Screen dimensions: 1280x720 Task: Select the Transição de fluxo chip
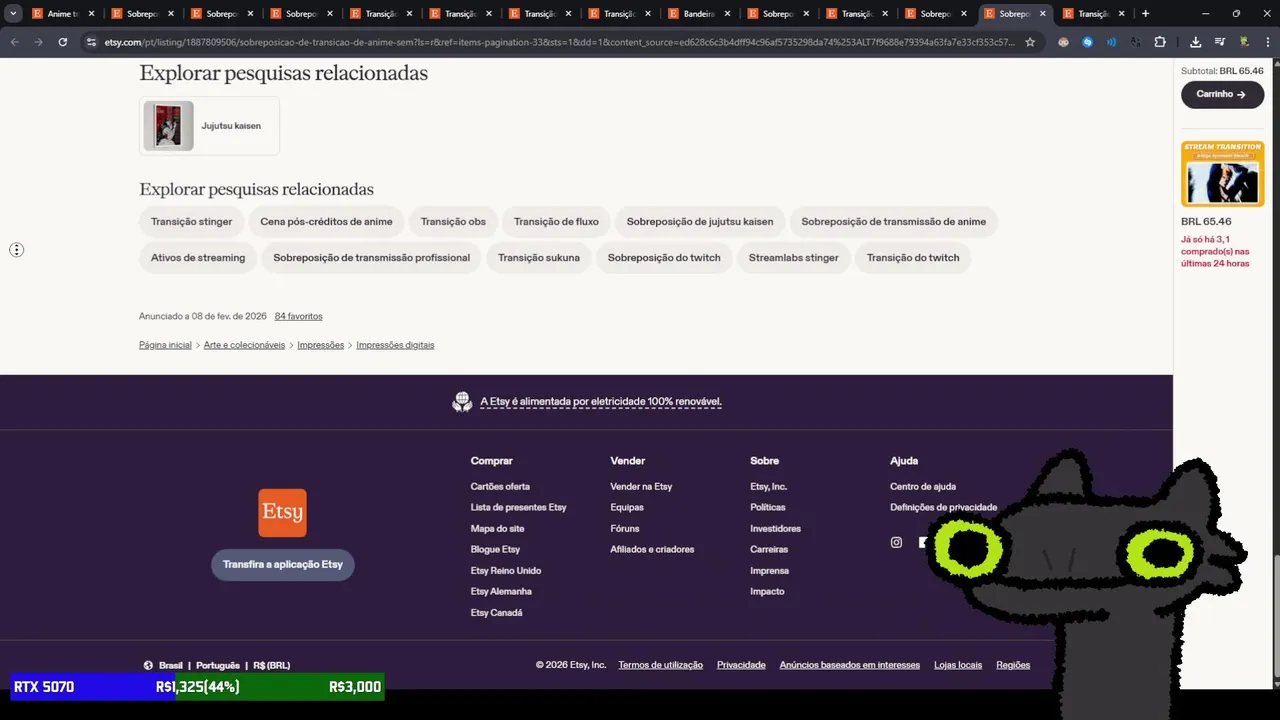pyautogui.click(x=556, y=222)
